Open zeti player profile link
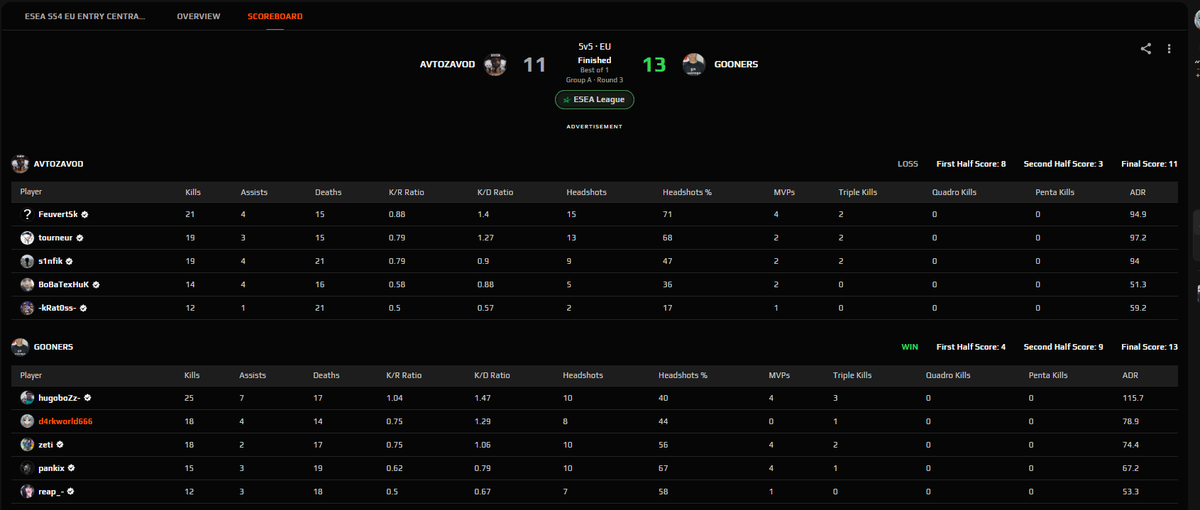1200x510 pixels. pos(46,444)
